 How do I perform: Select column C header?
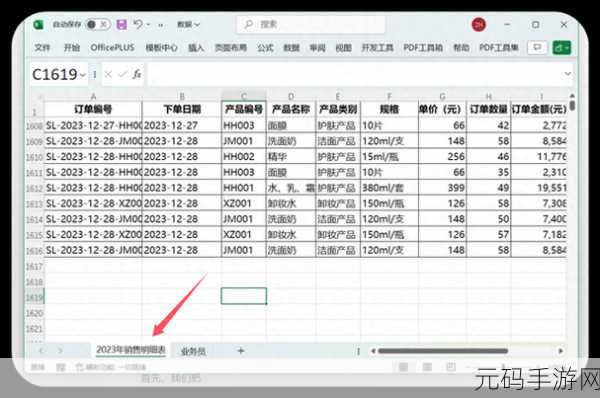coord(244,96)
